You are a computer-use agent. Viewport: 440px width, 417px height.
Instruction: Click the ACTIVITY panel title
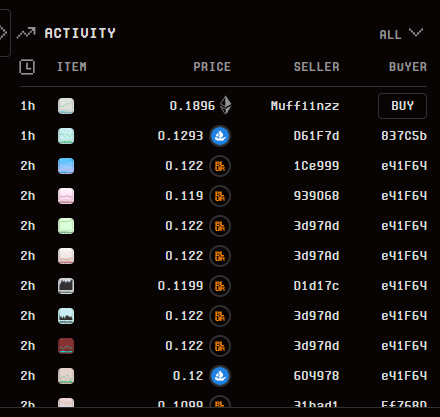pos(80,33)
